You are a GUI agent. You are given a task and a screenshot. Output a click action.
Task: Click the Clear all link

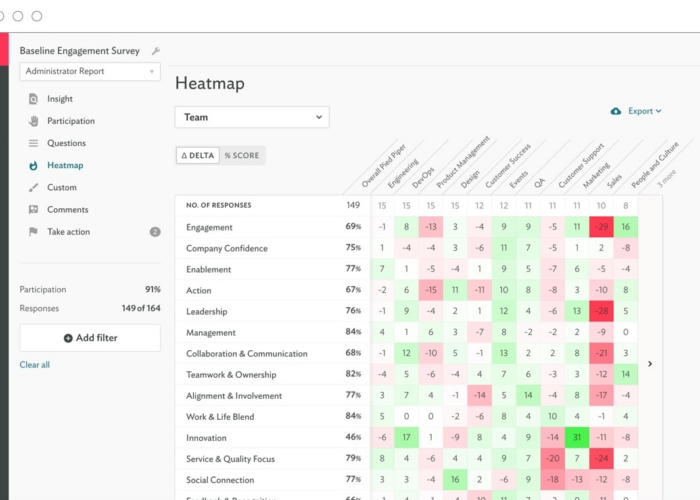pos(34,365)
